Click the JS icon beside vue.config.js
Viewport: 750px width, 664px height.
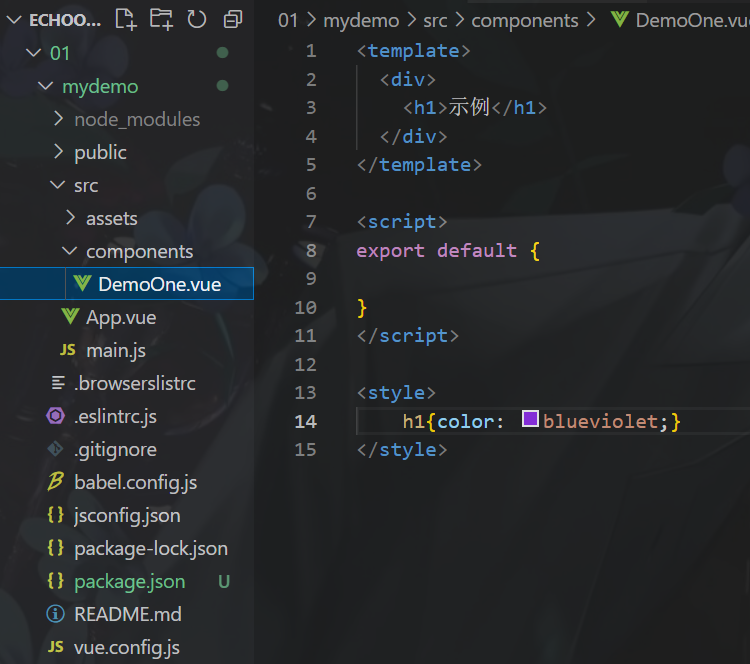coord(55,647)
